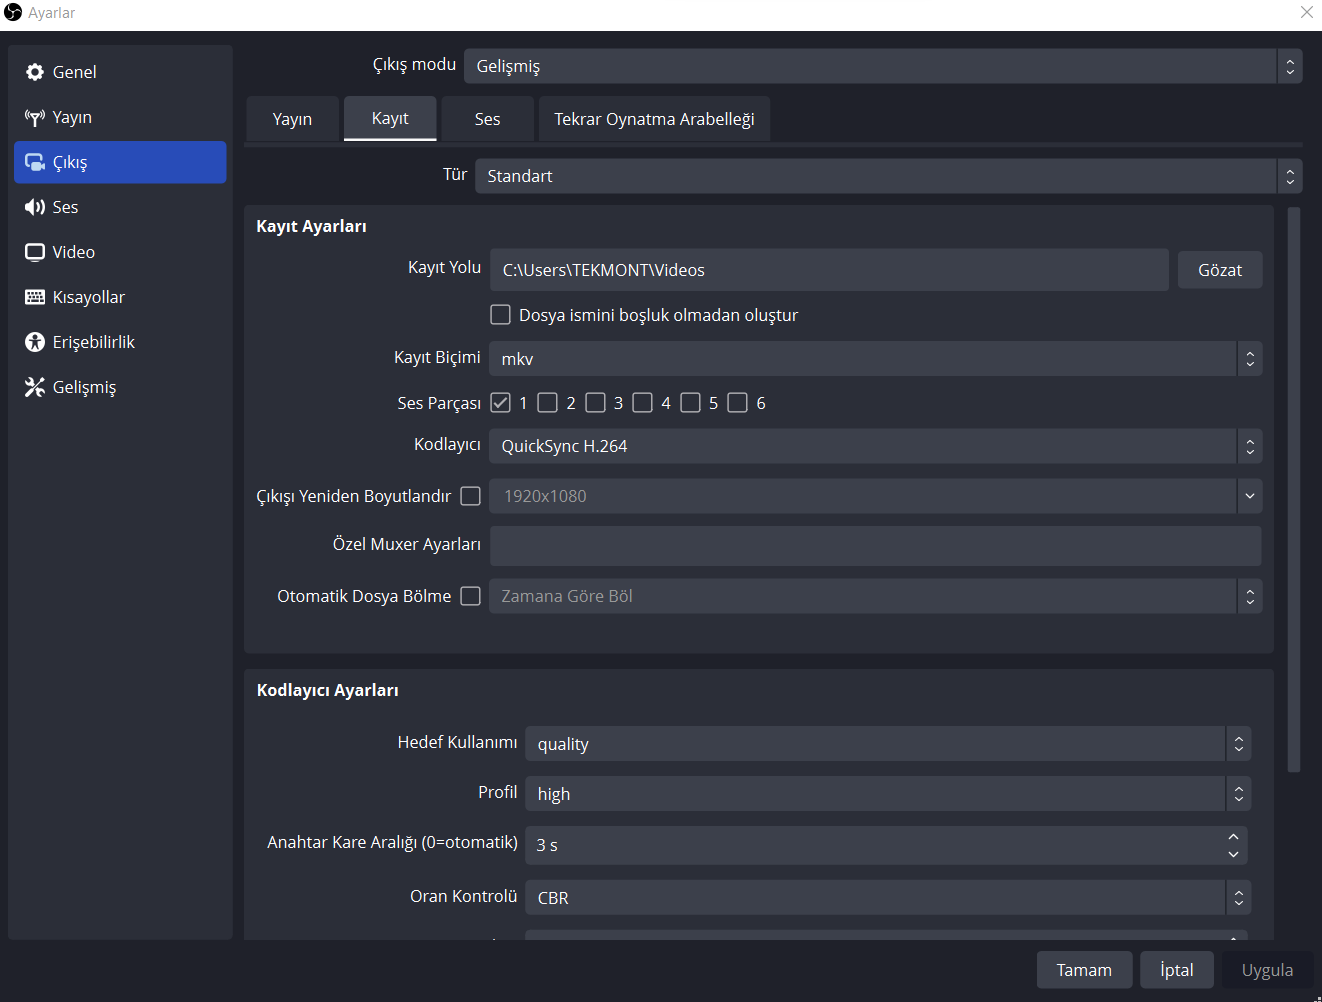
Task: Click the Özel Muxer Ayarları field
Action: pos(876,546)
